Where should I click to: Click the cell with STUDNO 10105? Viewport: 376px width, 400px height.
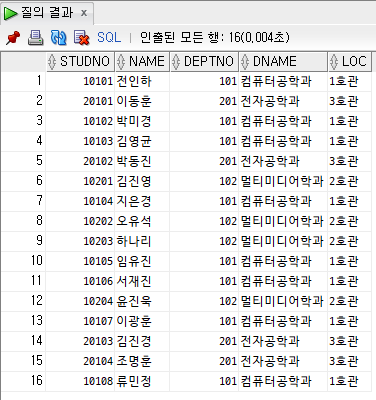click(80, 261)
